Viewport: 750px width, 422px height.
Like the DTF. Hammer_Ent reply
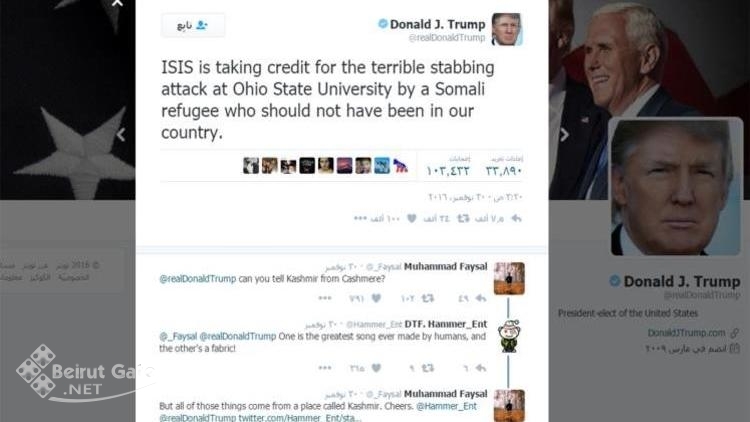tap(376, 368)
